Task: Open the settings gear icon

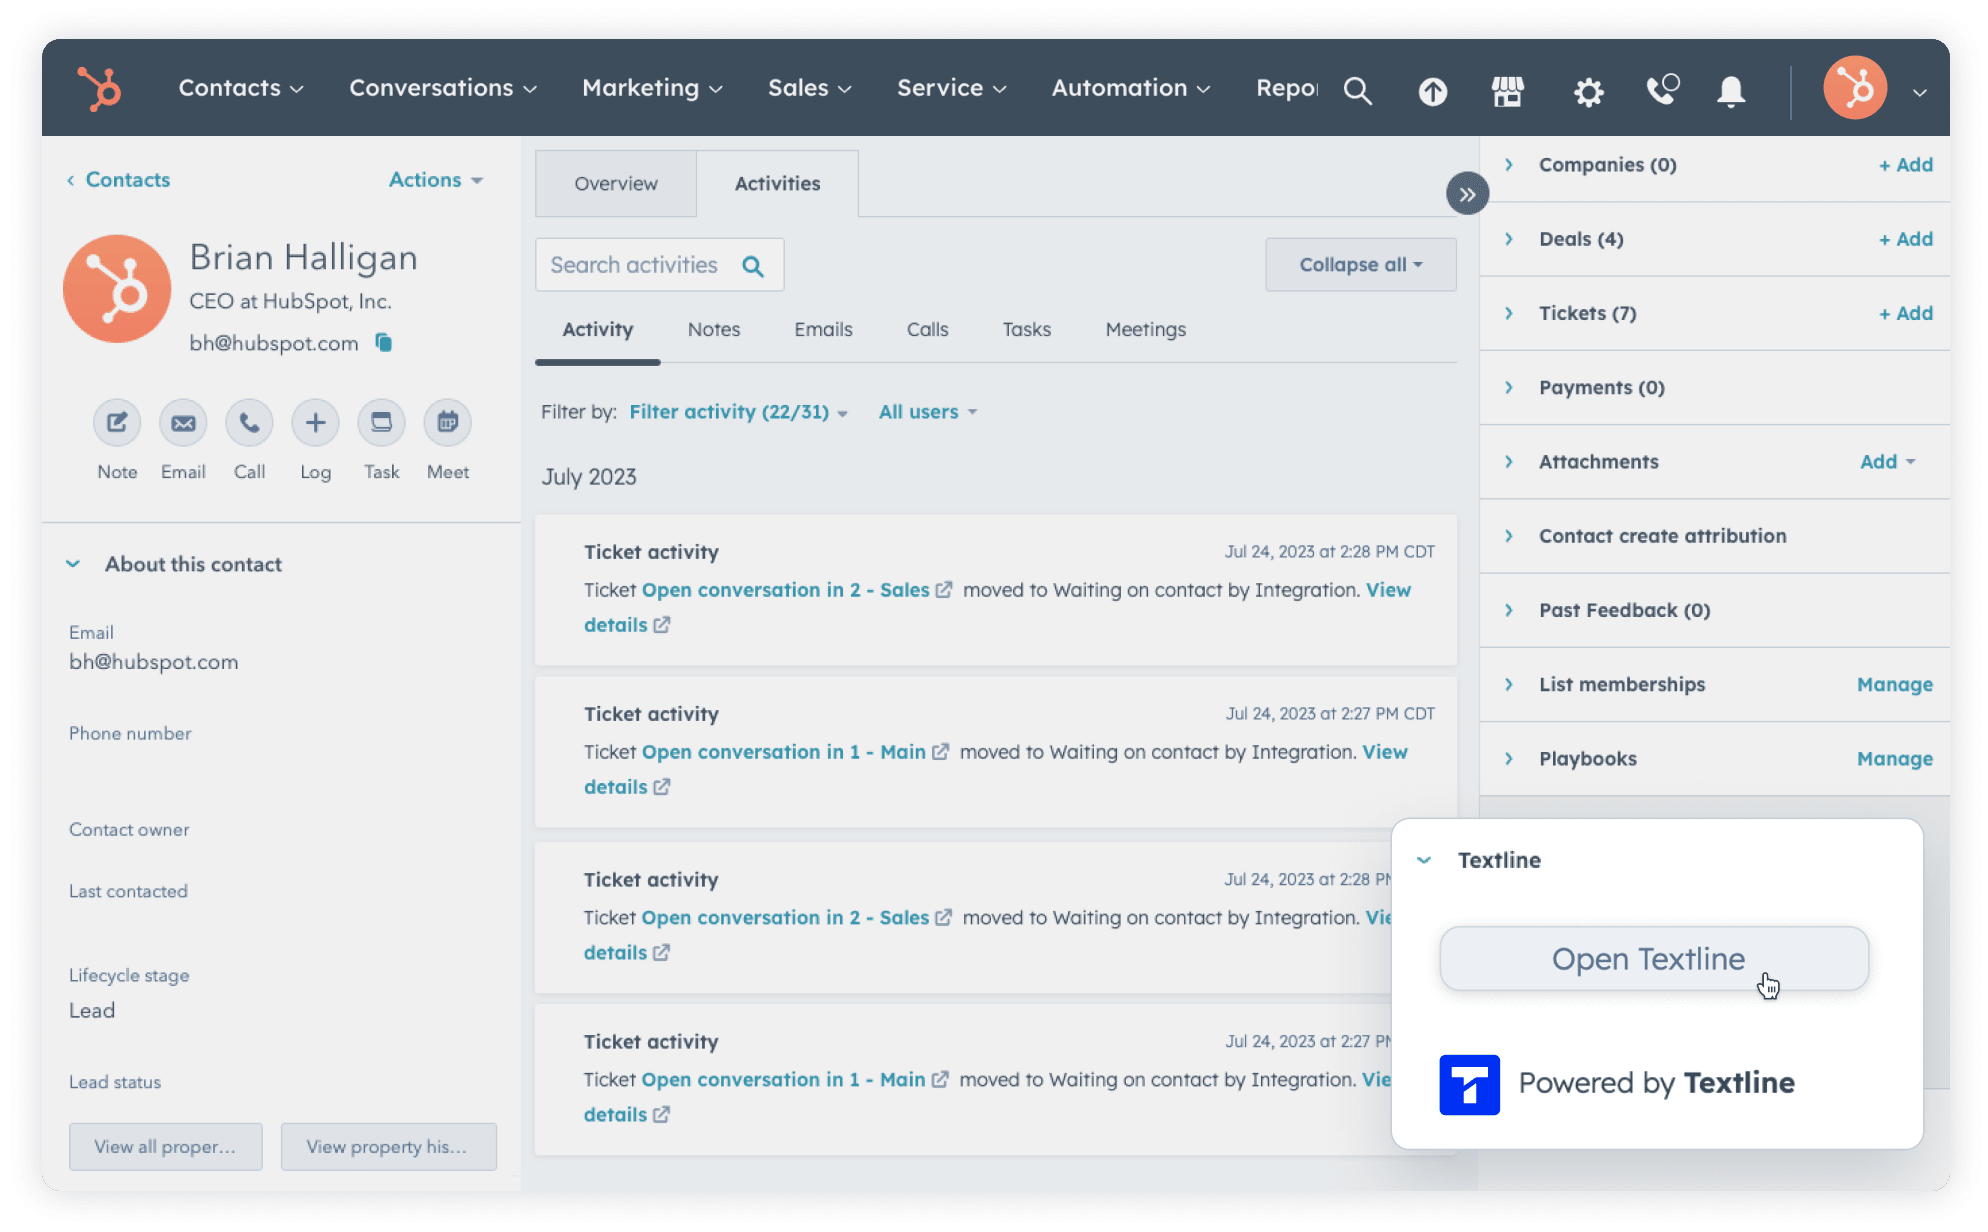Action: coord(1587,91)
